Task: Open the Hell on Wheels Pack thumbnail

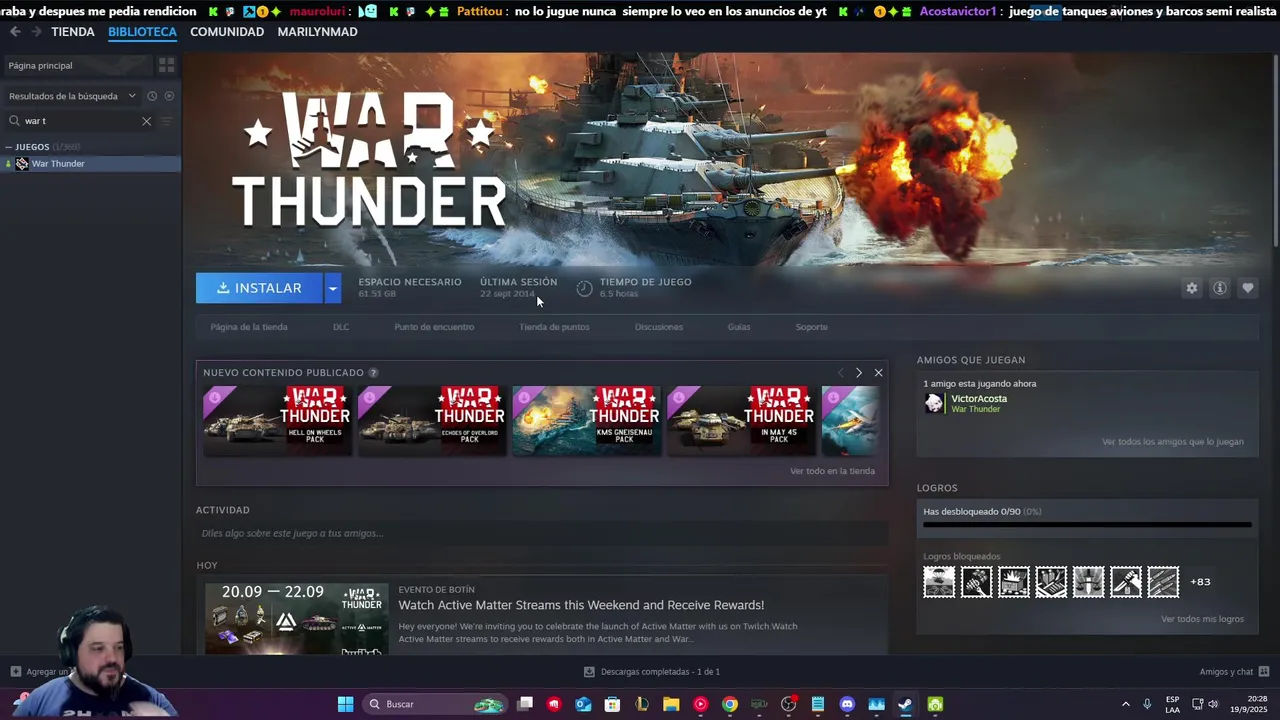Action: pyautogui.click(x=277, y=421)
